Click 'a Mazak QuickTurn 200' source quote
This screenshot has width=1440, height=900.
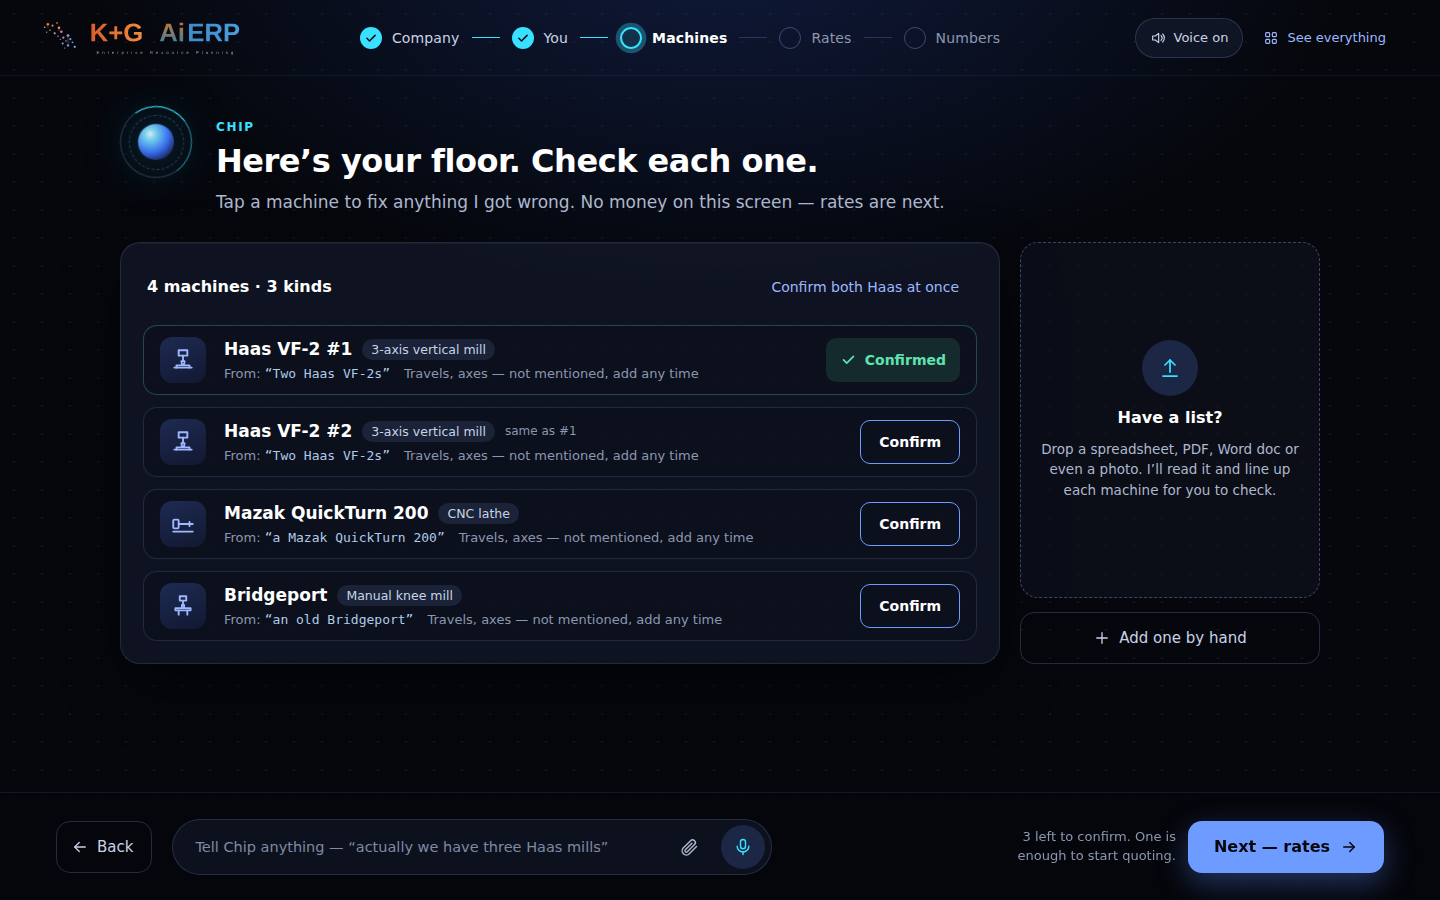355,538
